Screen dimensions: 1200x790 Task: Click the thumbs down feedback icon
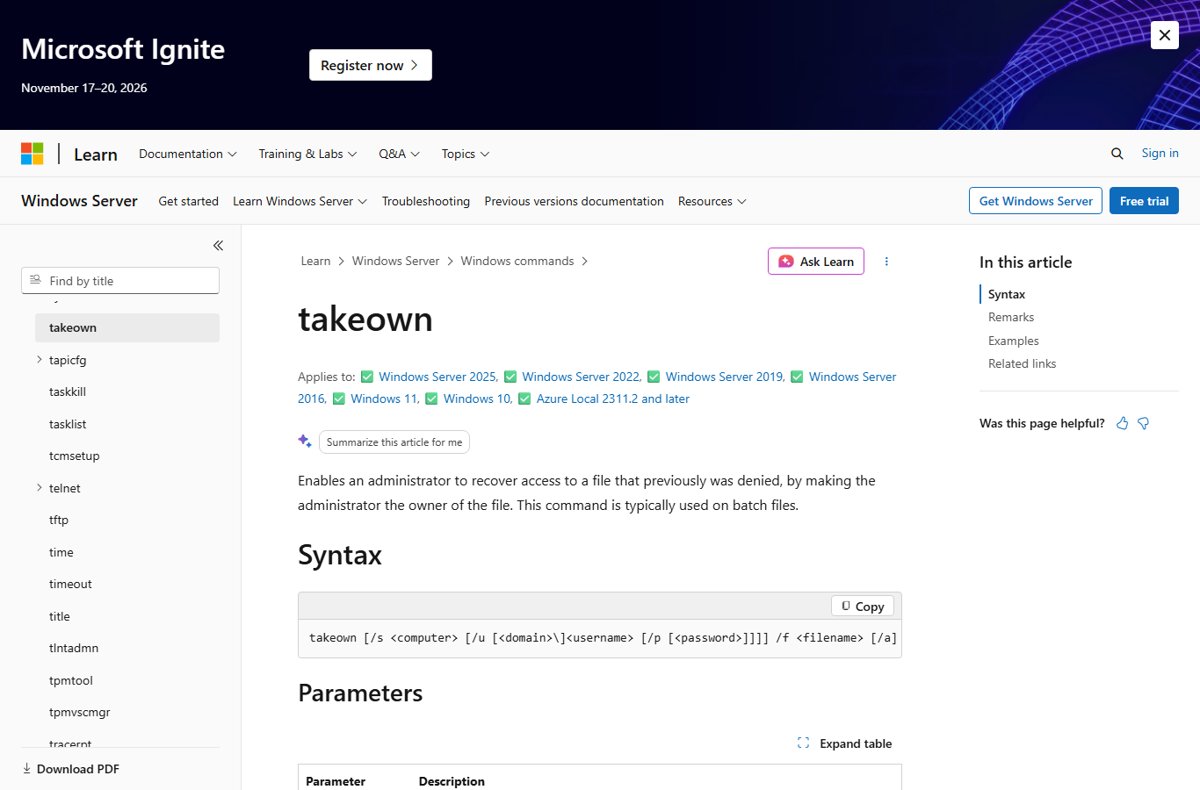[x=1143, y=424]
